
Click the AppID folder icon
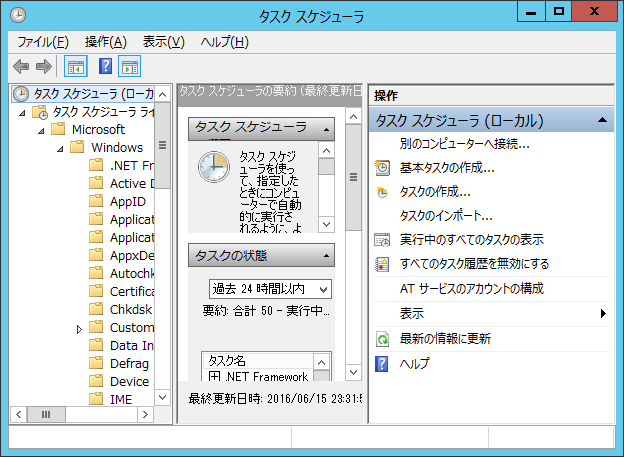coord(96,201)
